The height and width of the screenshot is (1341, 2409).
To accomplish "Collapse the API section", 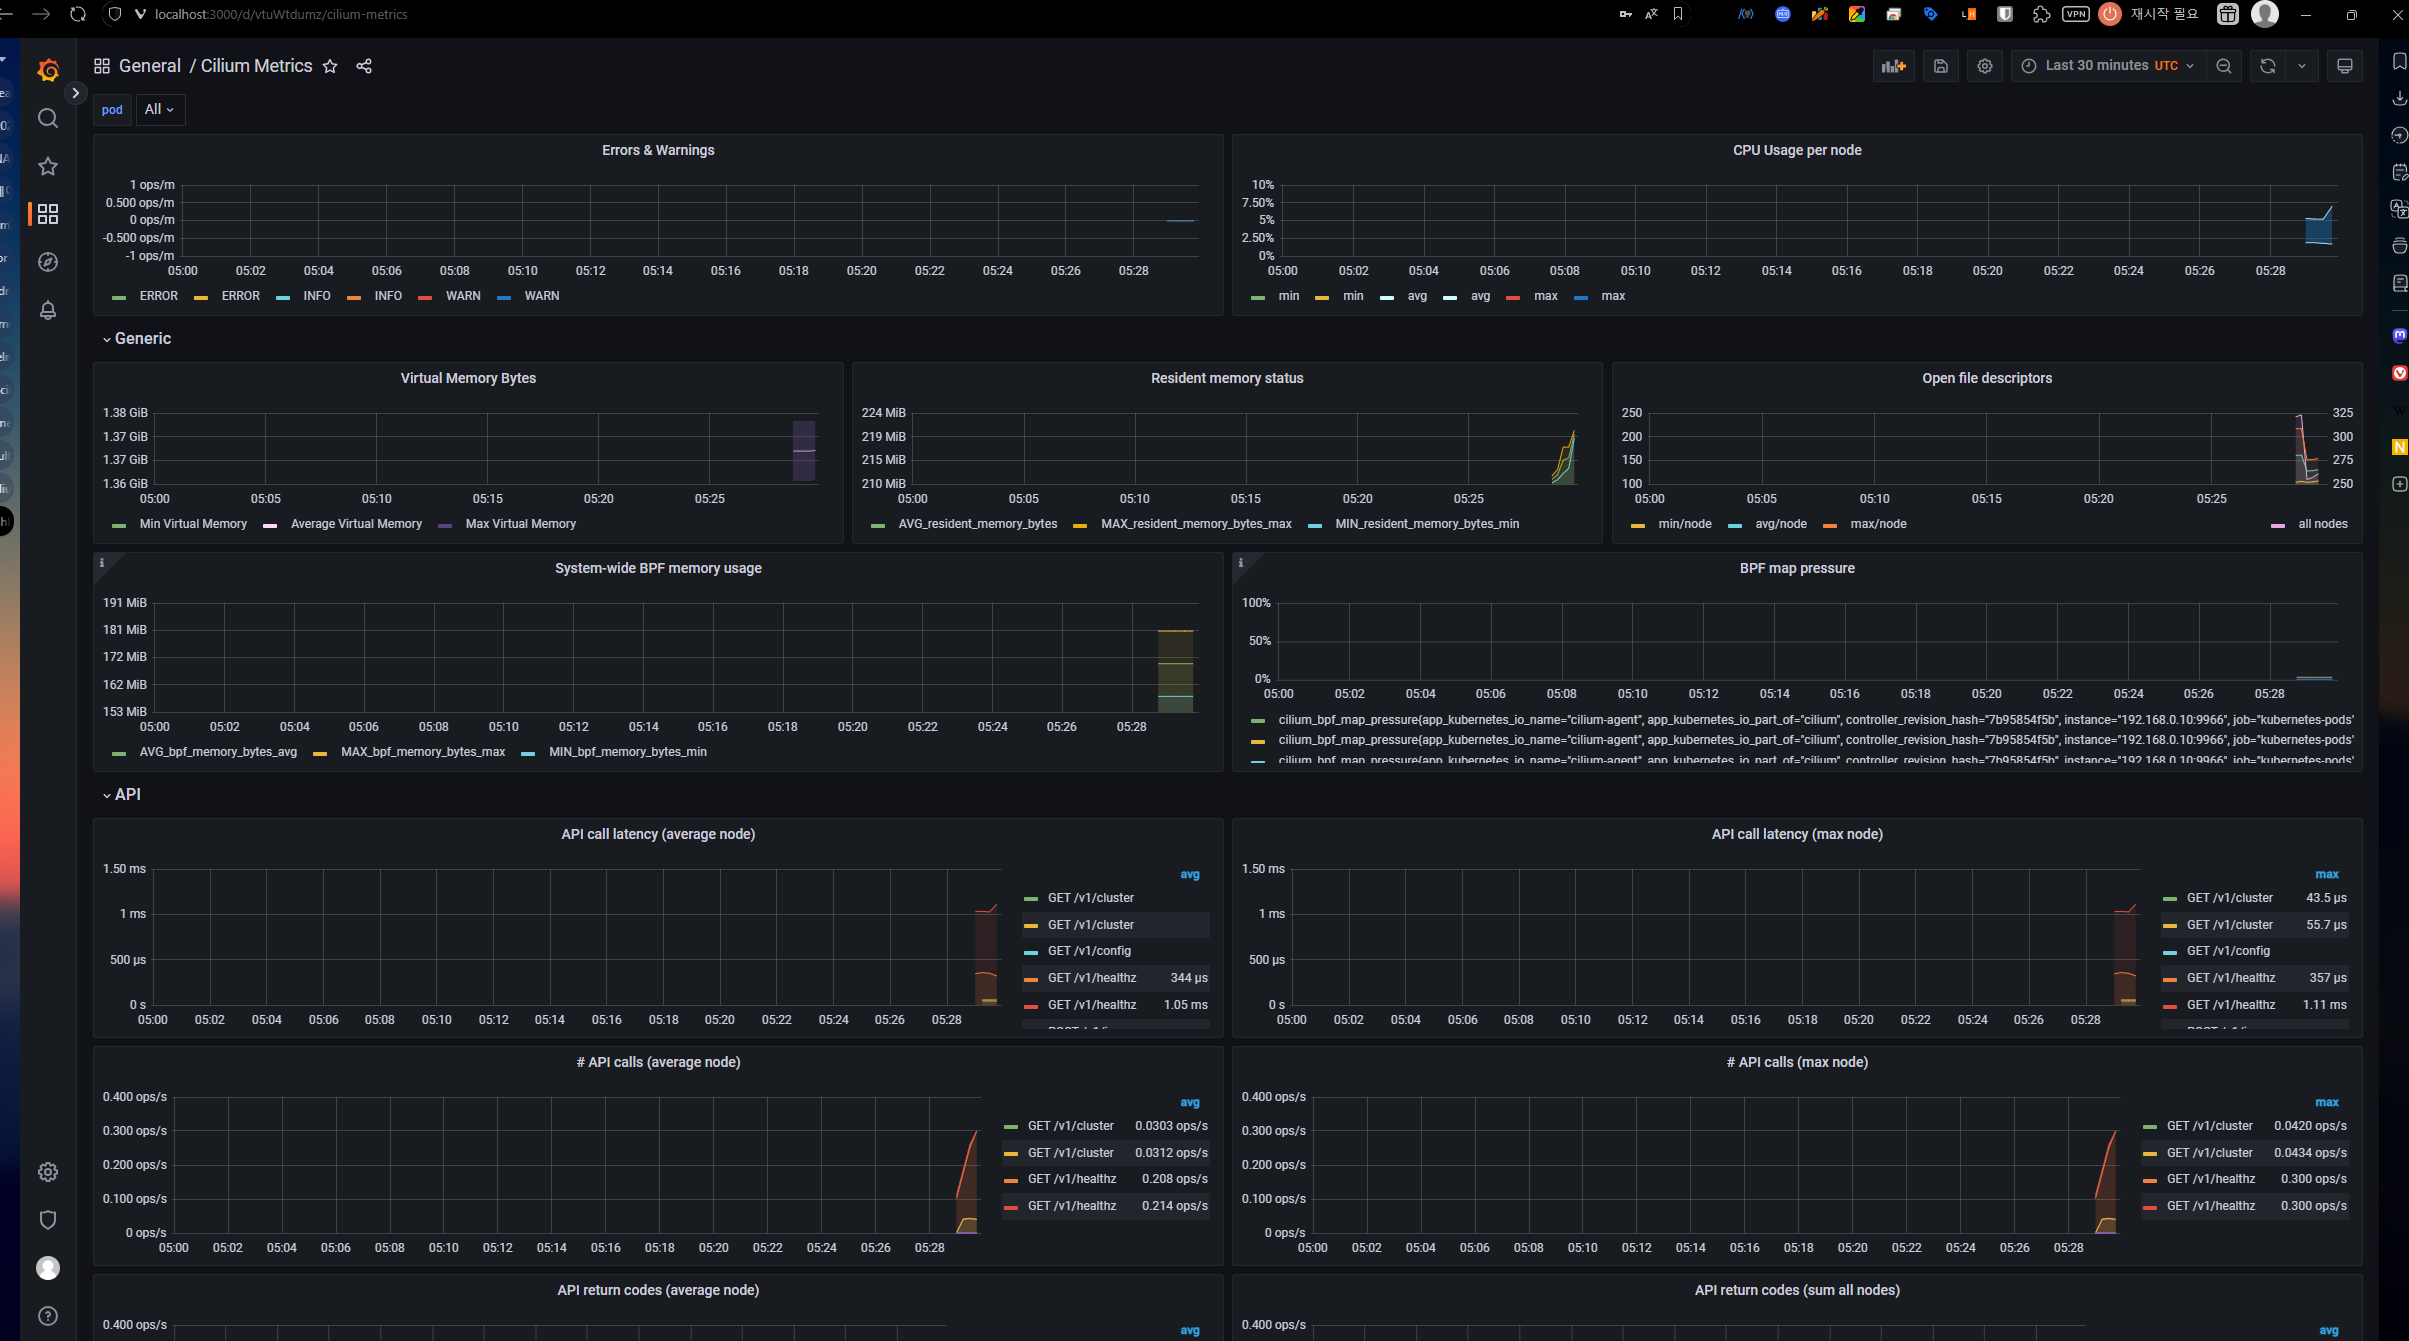I will click(127, 794).
